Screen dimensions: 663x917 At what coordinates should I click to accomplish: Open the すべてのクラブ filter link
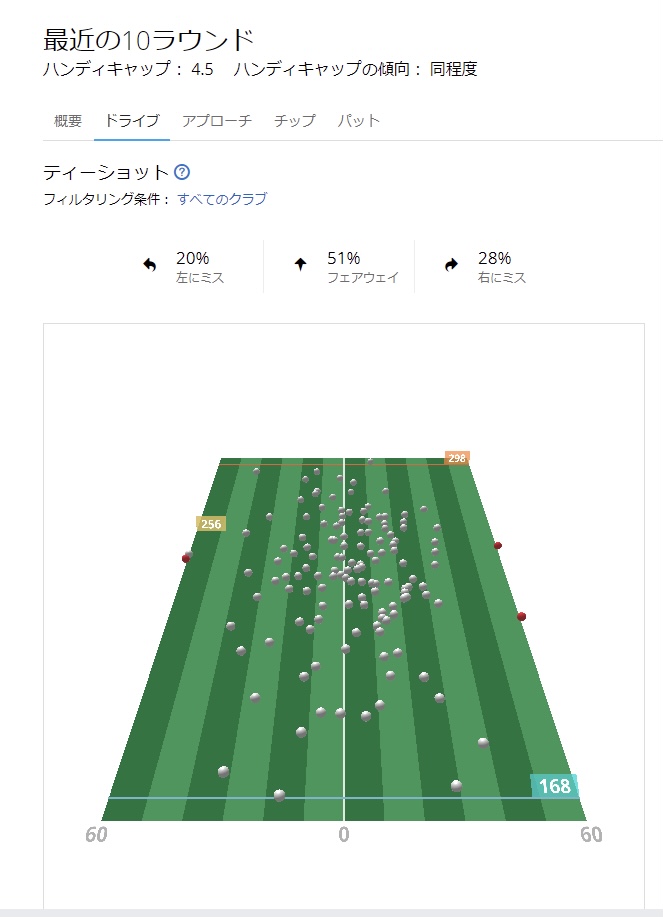pos(222,199)
